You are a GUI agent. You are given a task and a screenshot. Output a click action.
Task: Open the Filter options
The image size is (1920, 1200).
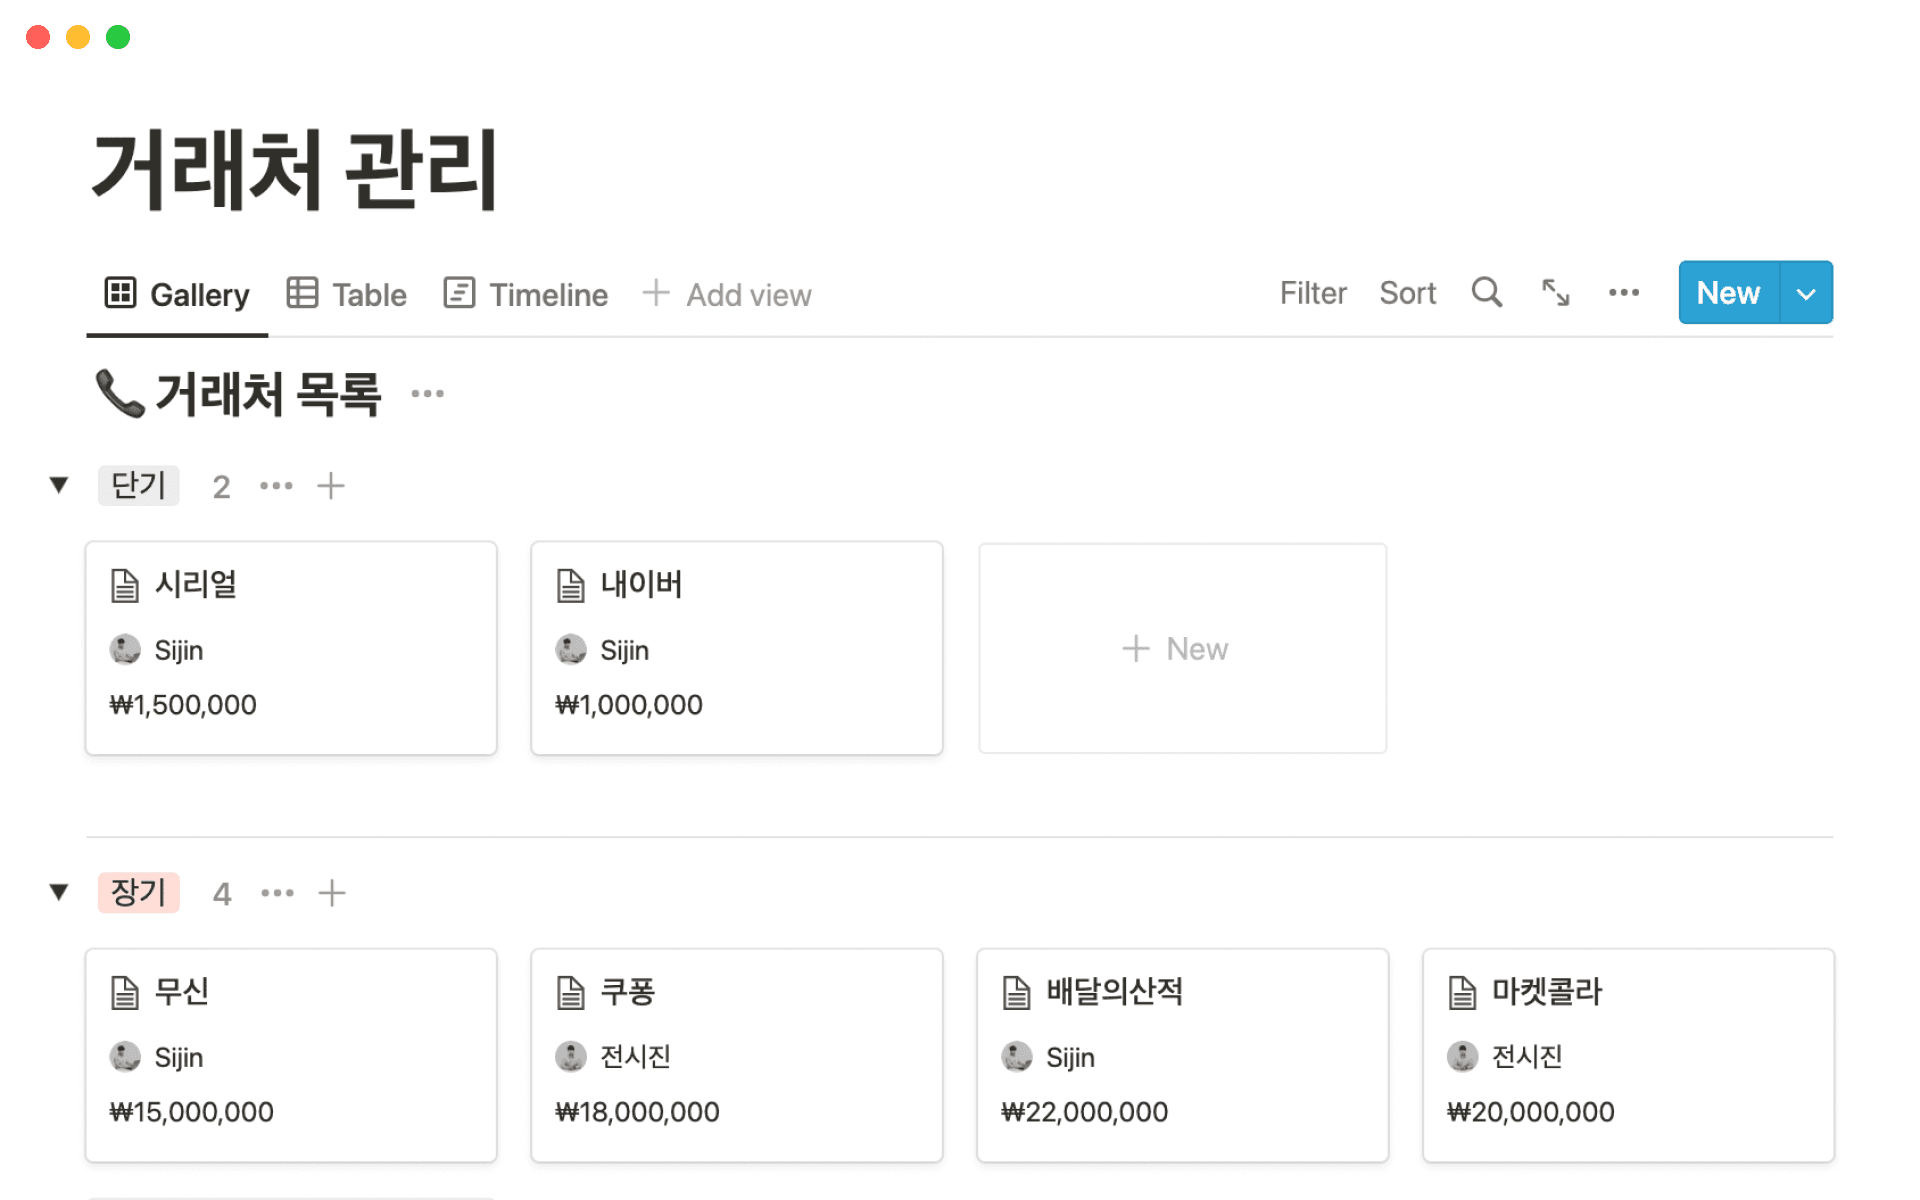point(1313,293)
